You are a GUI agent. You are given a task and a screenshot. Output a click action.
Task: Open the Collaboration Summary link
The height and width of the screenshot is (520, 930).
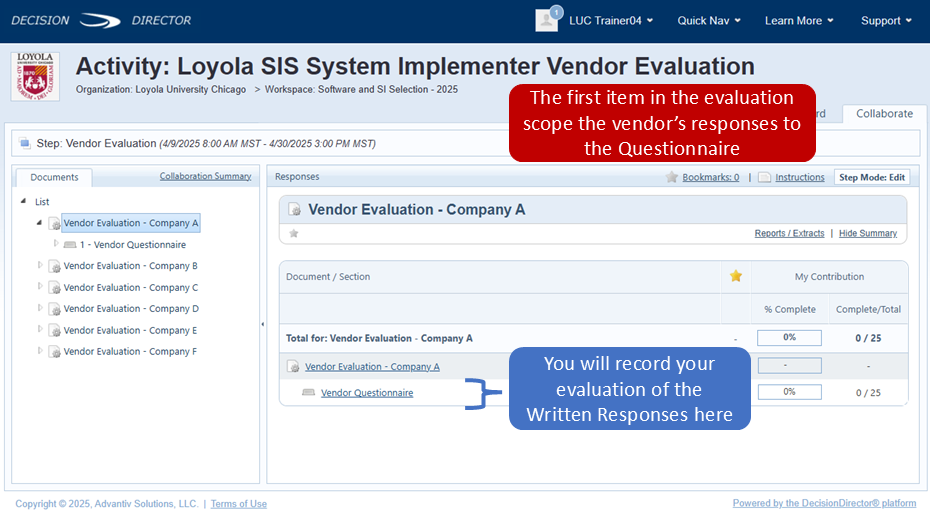pyautogui.click(x=205, y=176)
